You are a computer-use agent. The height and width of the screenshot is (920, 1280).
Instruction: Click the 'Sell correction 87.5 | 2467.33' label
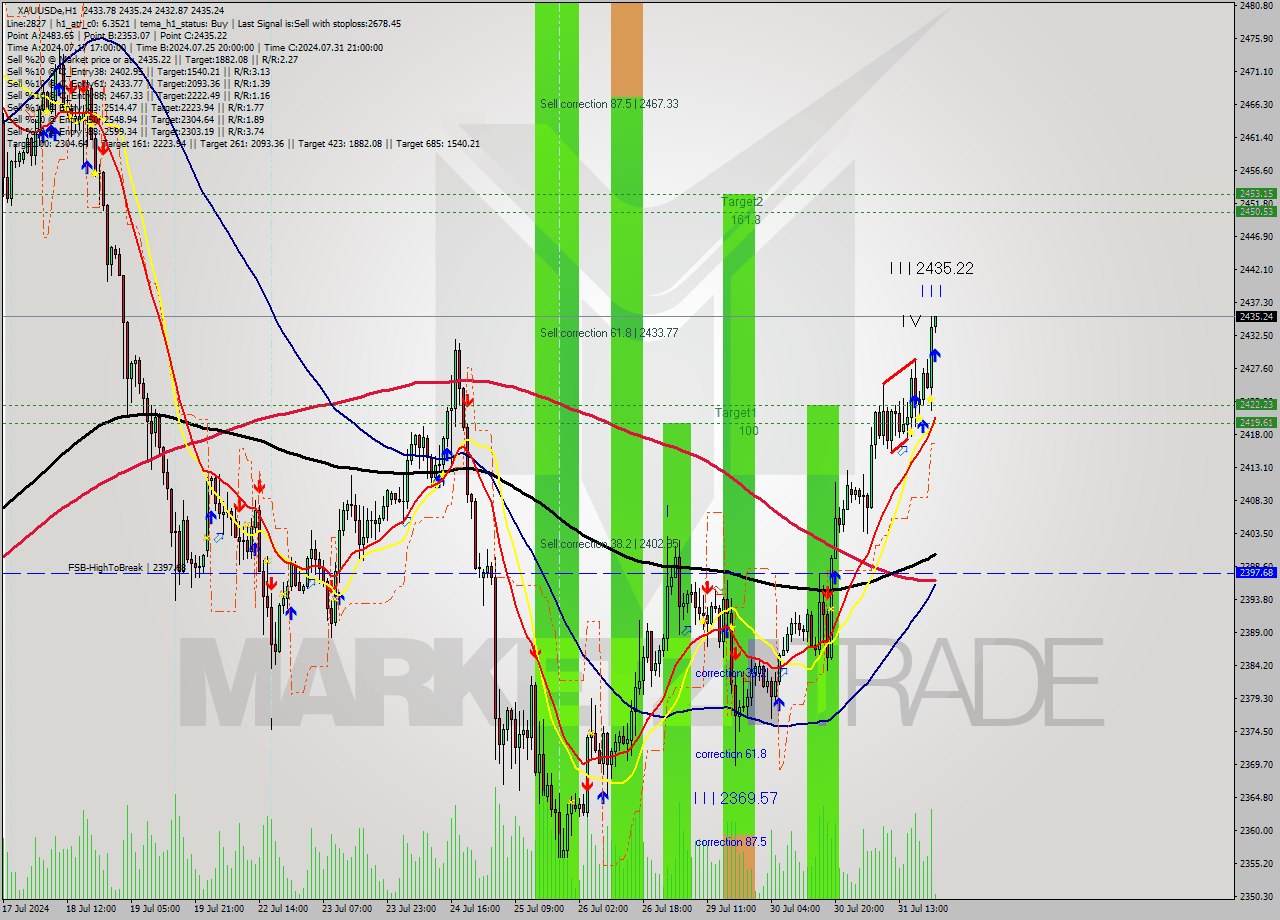(x=609, y=104)
